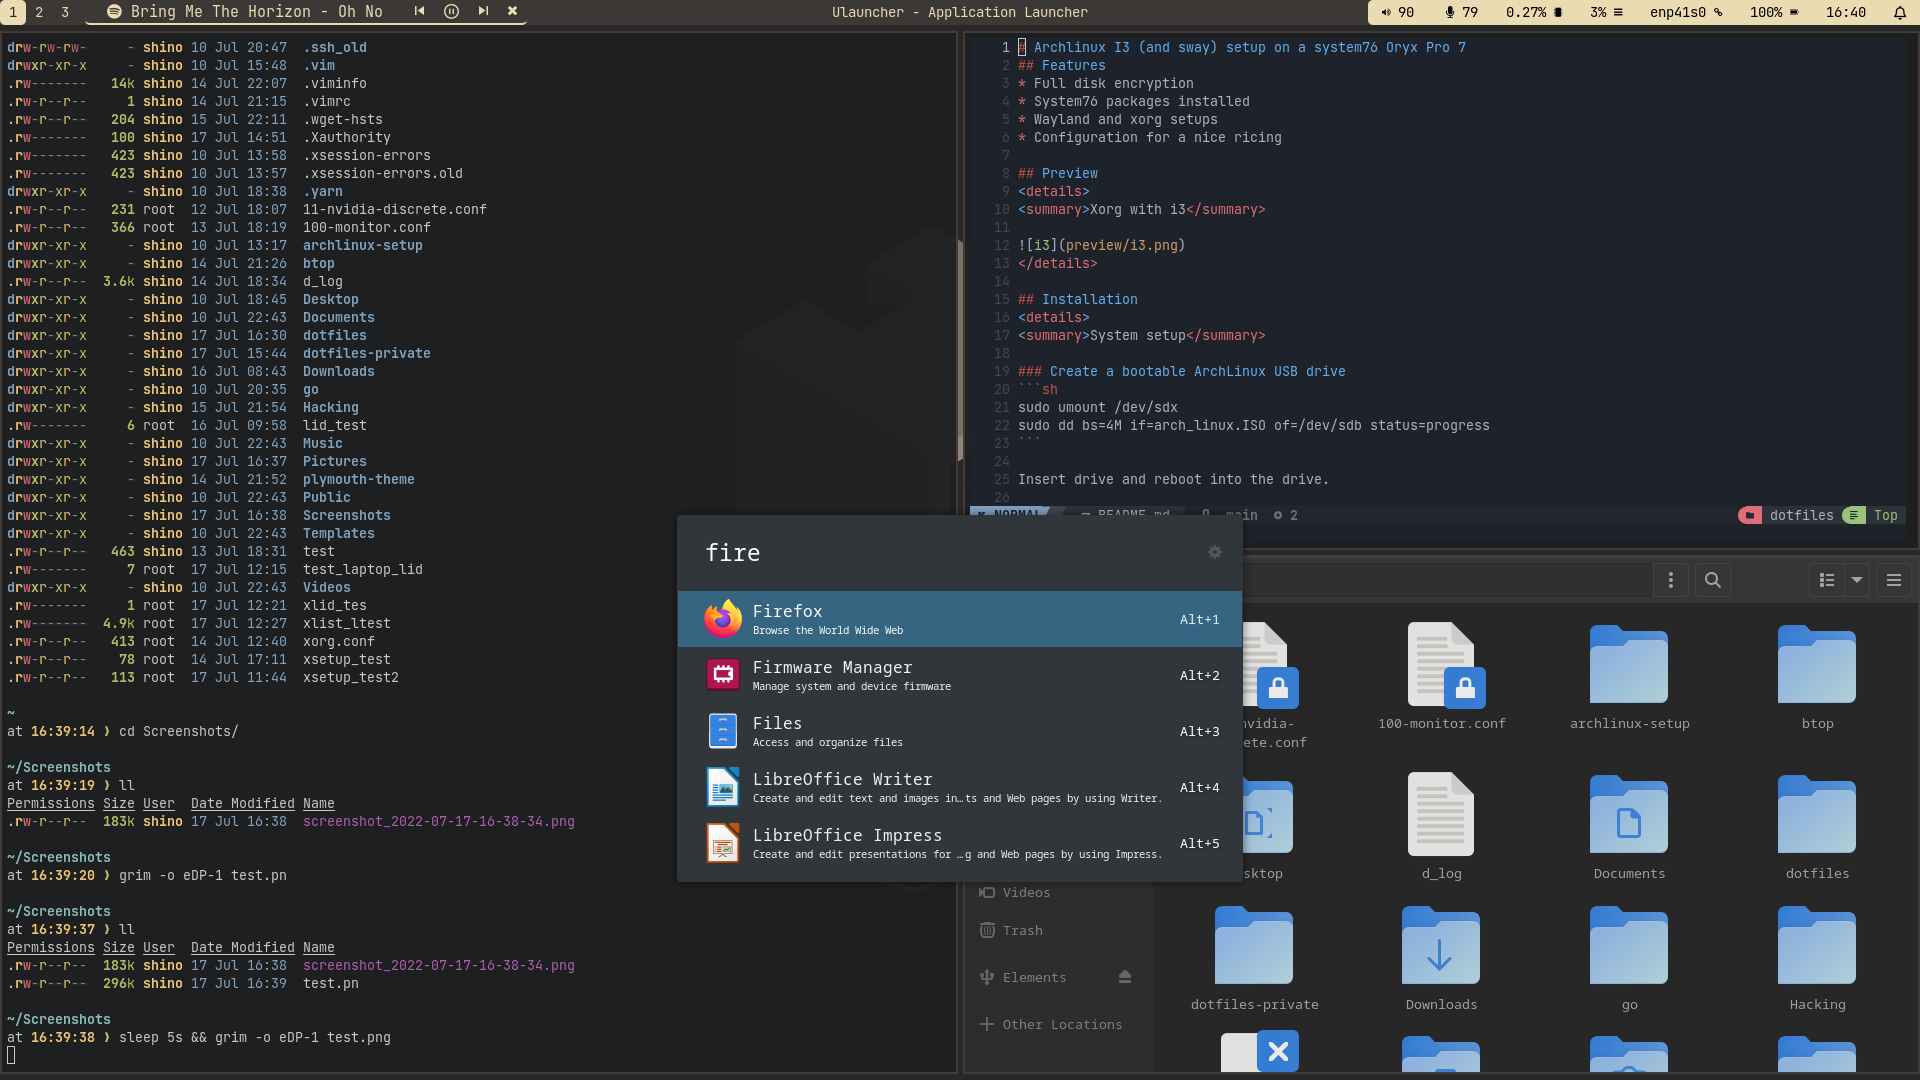Screen dimensions: 1920x1080
Task: Expand view options dropdown arrow
Action: pyautogui.click(x=1857, y=580)
